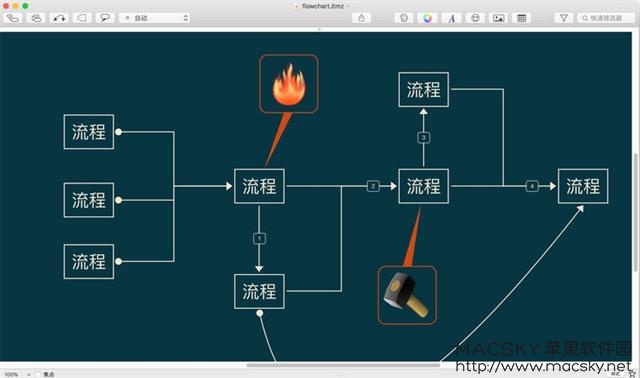The height and width of the screenshot is (378, 640).
Task: Click the boundary shape toolbar icon
Action: pos(82,18)
